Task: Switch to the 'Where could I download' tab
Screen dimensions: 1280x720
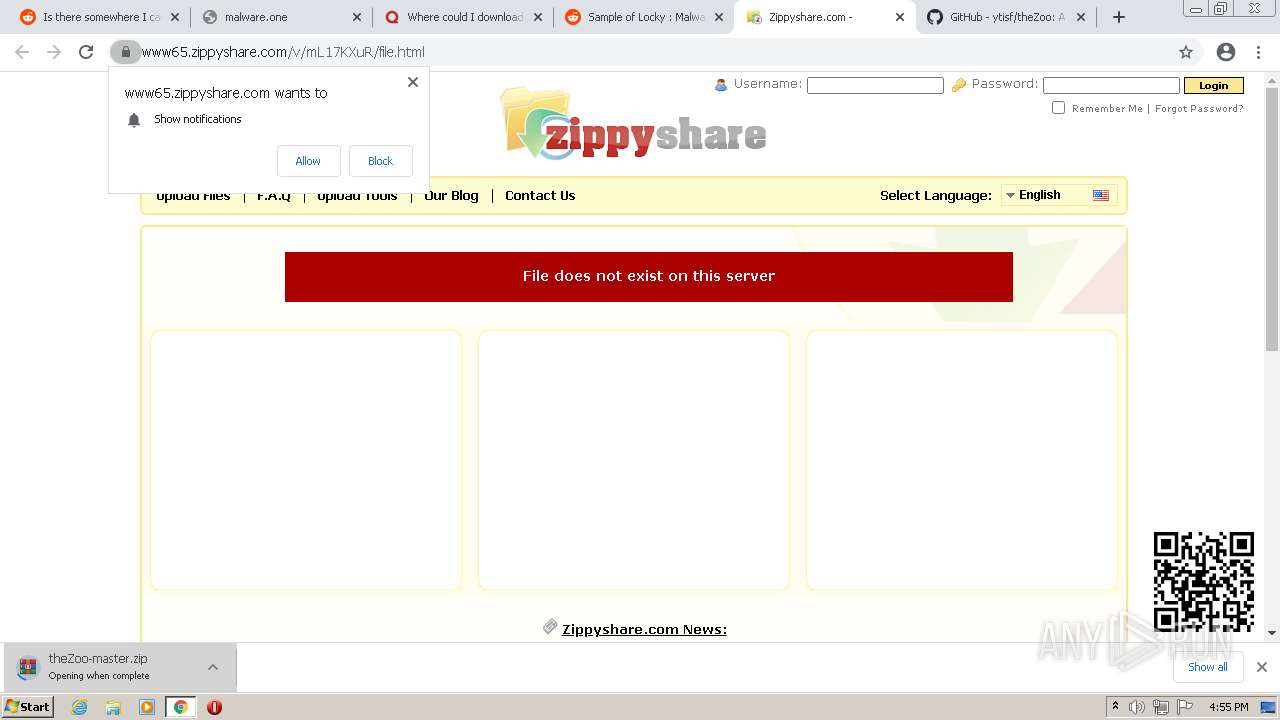Action: tap(465, 17)
